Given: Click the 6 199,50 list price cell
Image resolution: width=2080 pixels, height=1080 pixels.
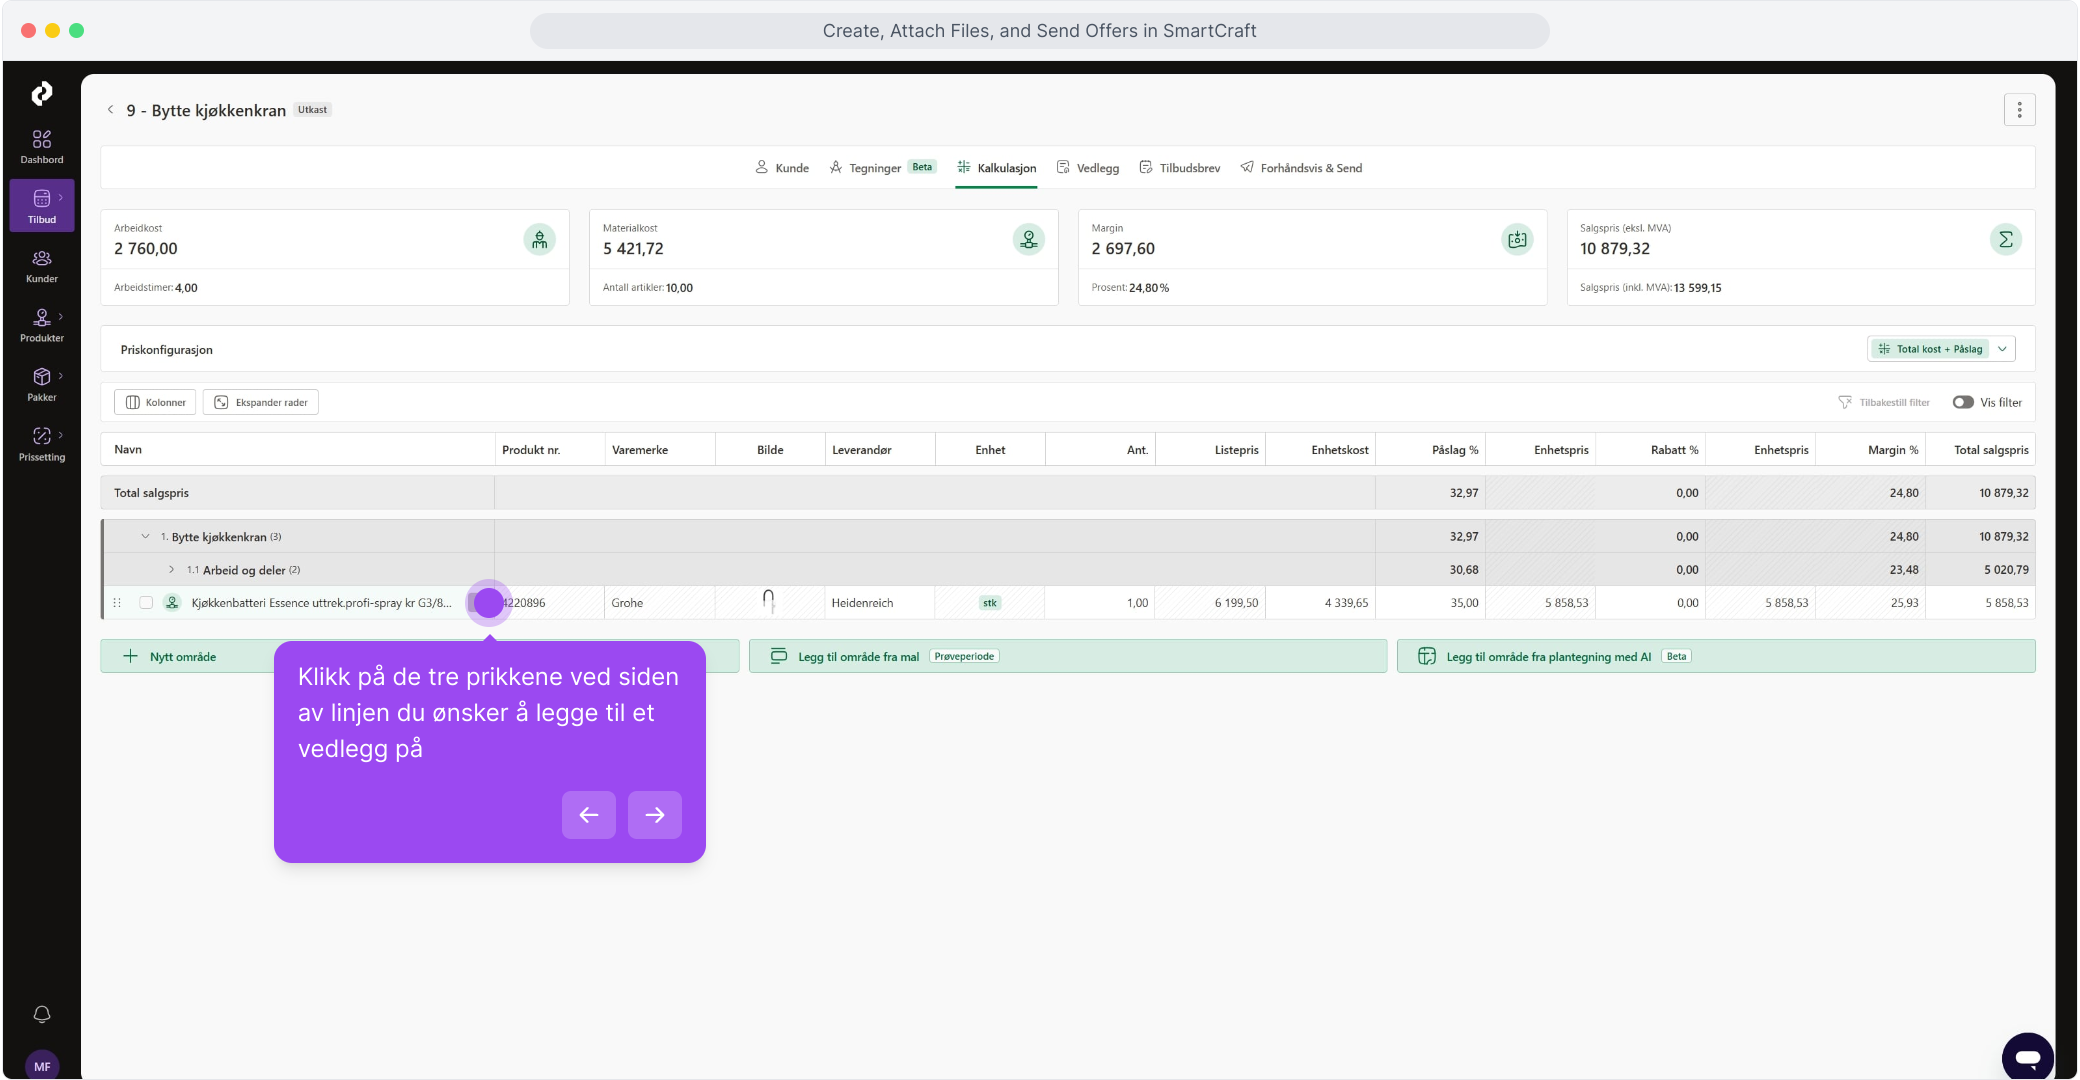Looking at the screenshot, I should (1210, 603).
